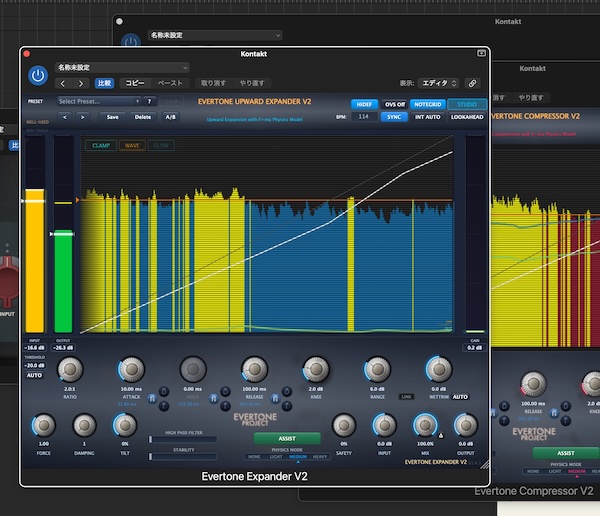Click the やり直す redo button in Expander window
The image size is (600, 516).
click(x=251, y=83)
